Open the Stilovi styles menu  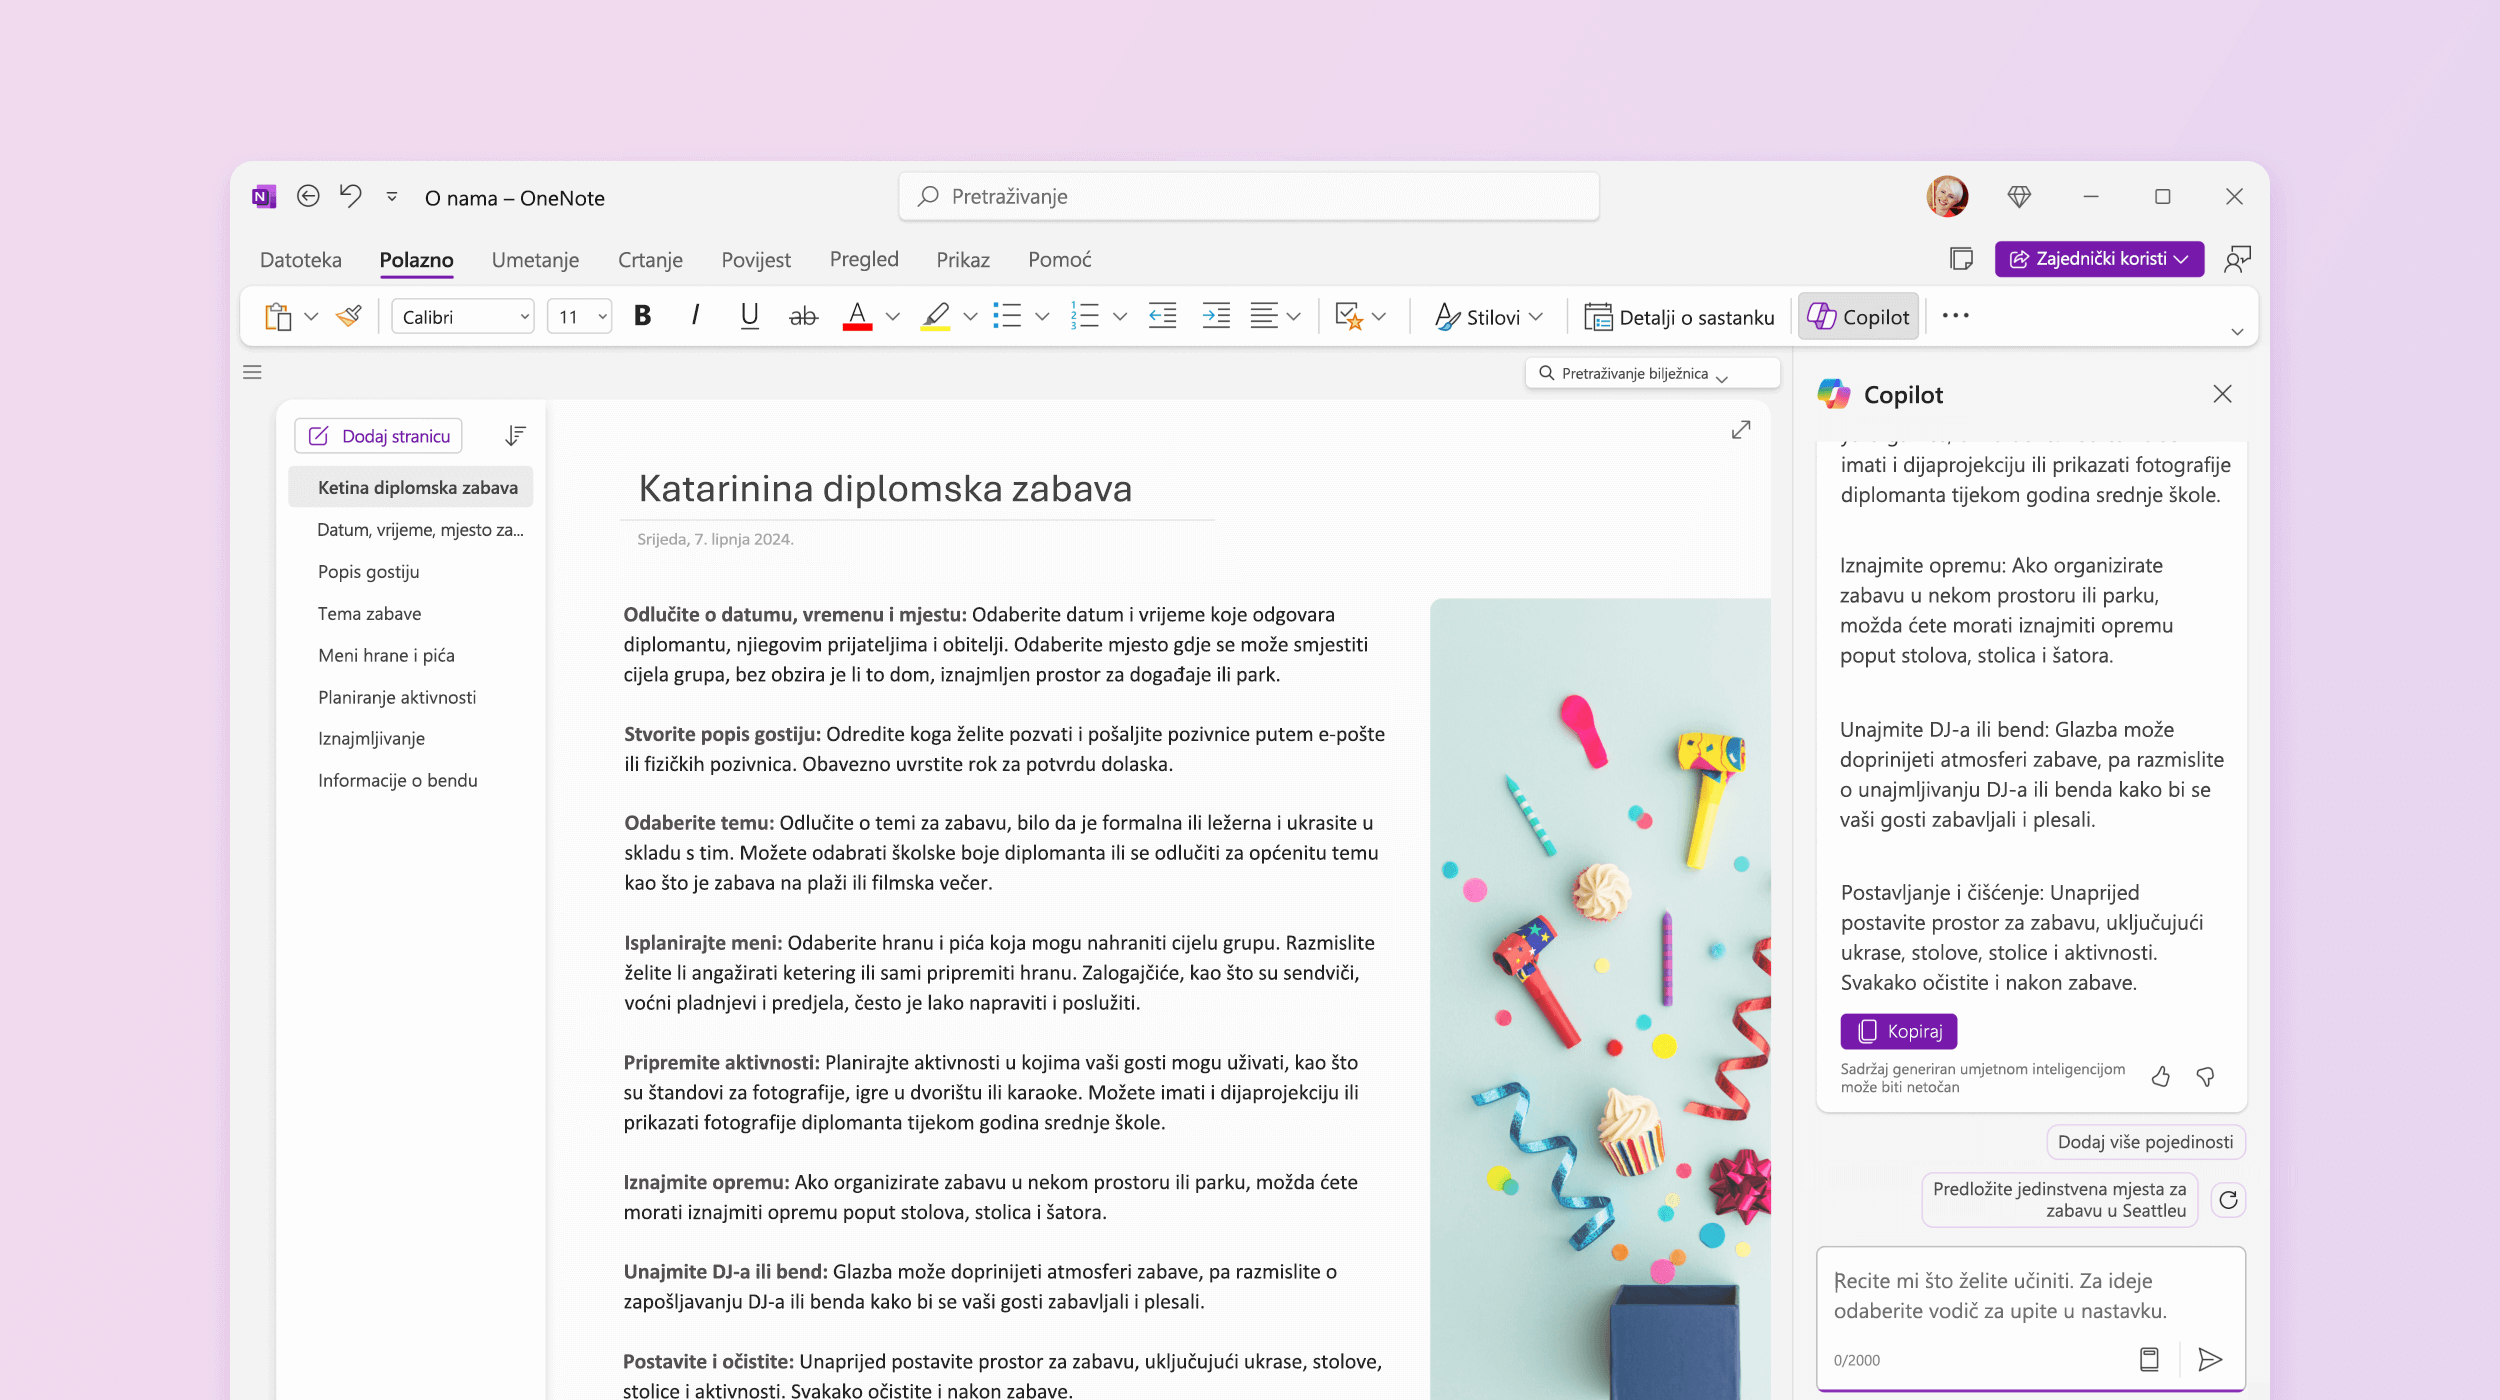point(1489,317)
